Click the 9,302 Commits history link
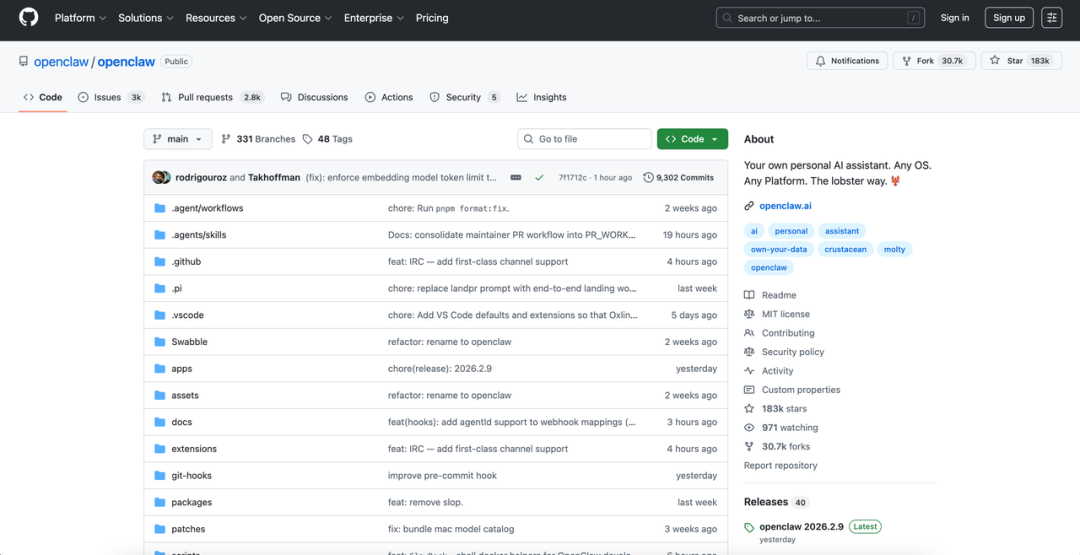The image size is (1080, 555). (x=679, y=177)
